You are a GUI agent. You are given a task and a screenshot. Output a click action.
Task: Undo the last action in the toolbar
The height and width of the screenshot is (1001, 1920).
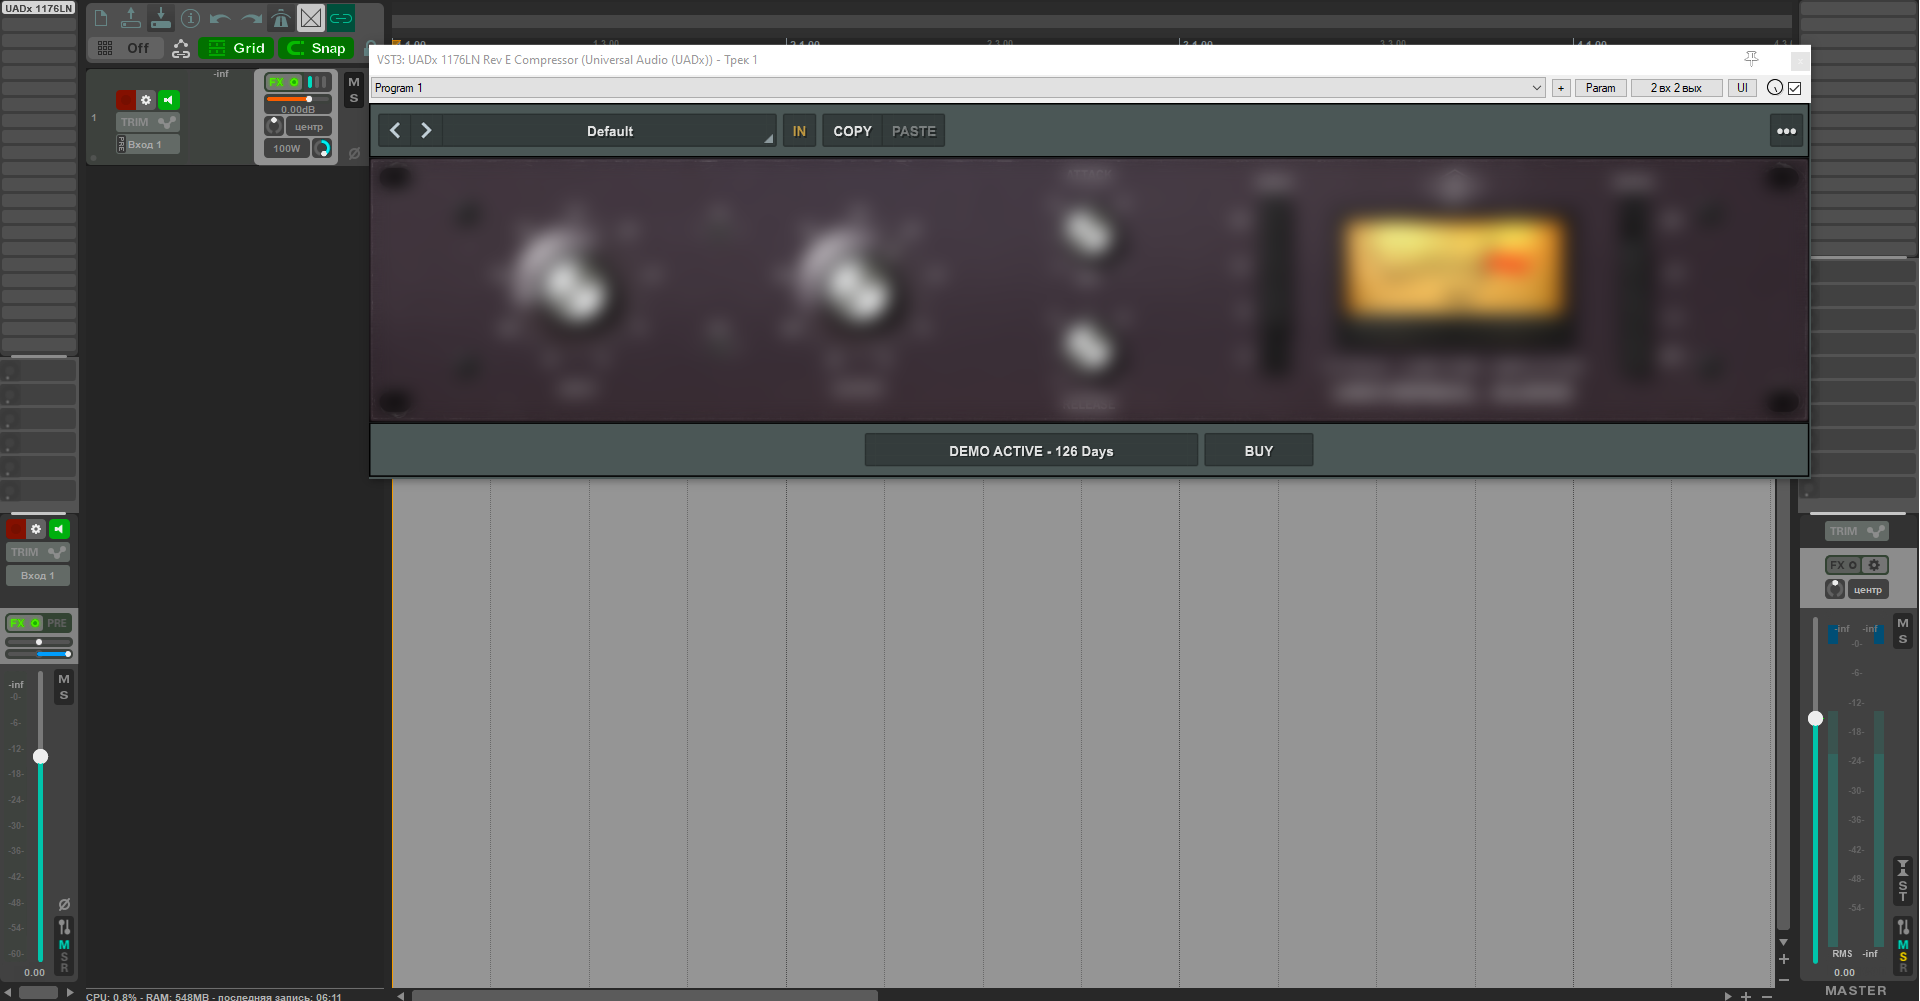point(221,18)
